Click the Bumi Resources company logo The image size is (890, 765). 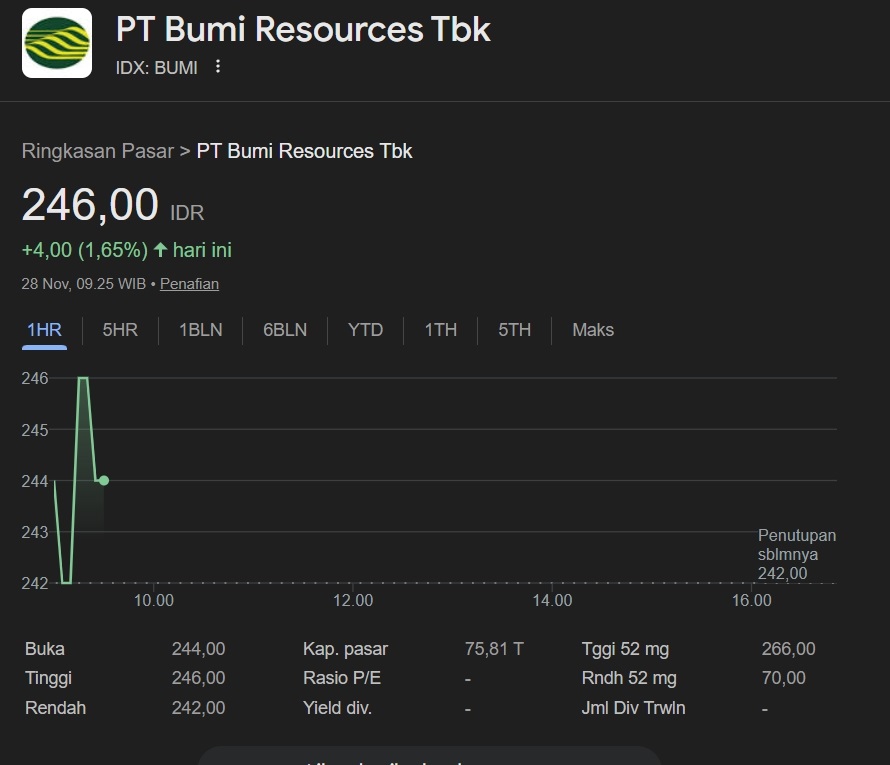click(x=57, y=43)
